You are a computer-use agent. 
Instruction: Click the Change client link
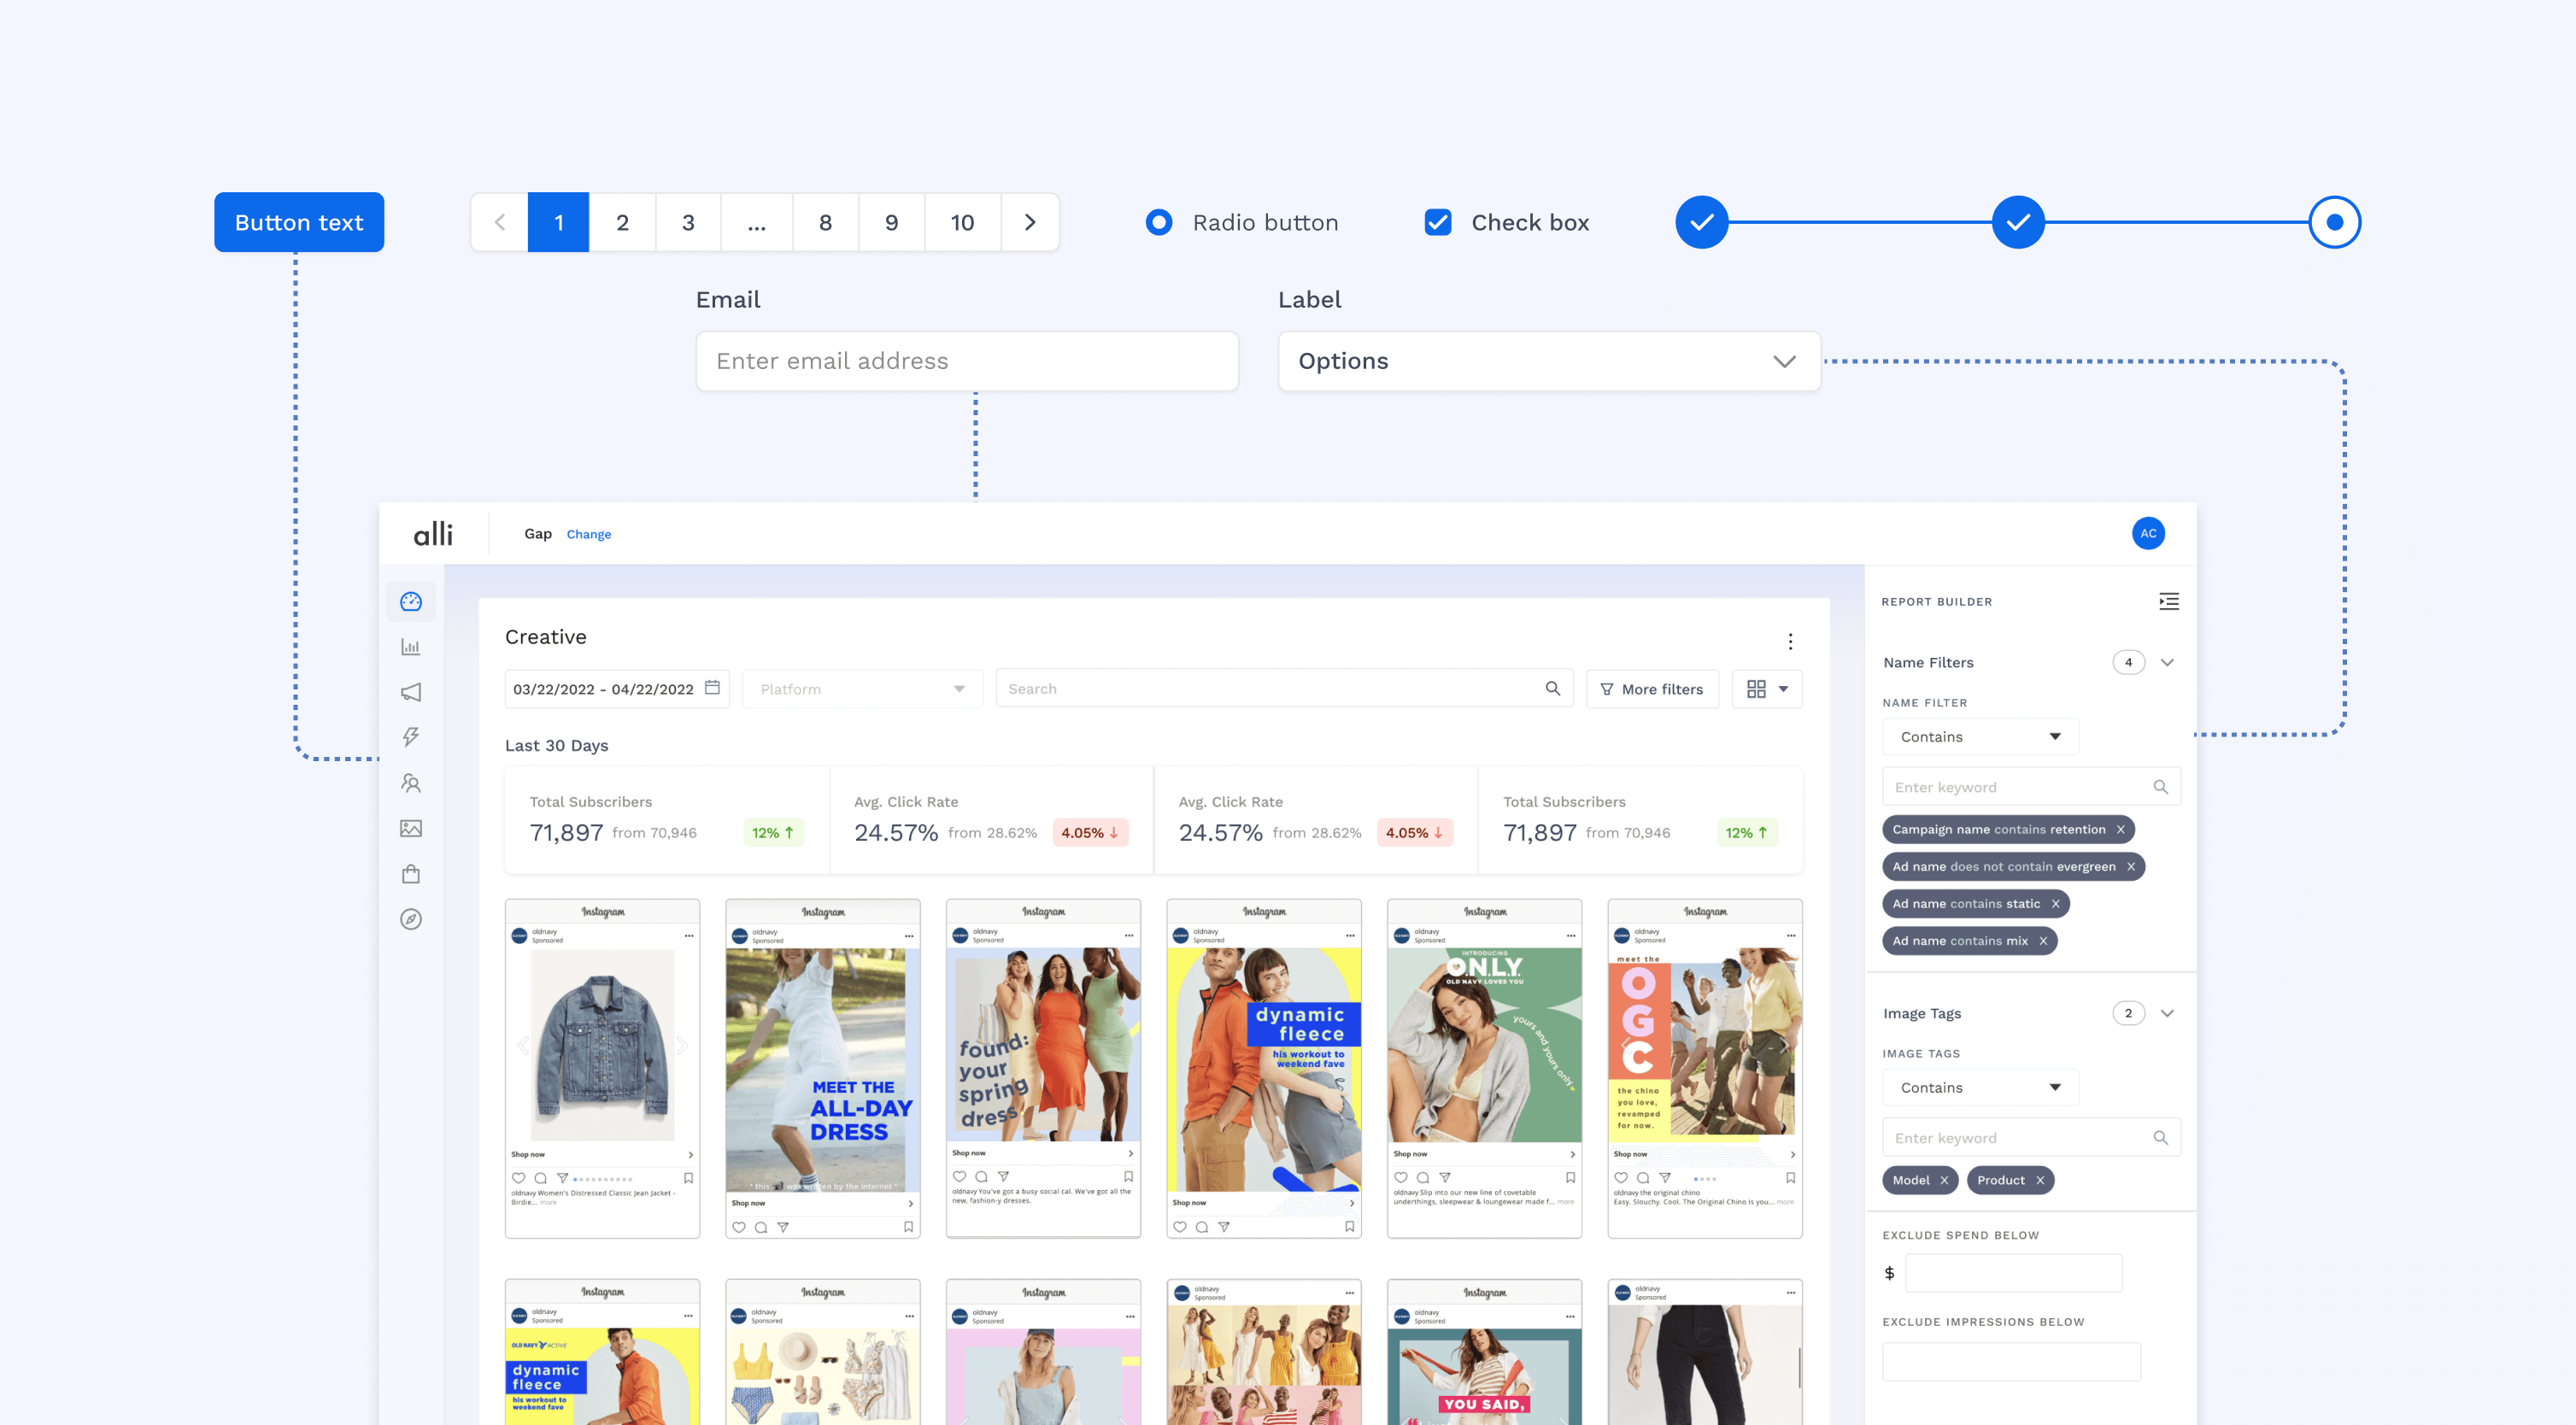(588, 534)
